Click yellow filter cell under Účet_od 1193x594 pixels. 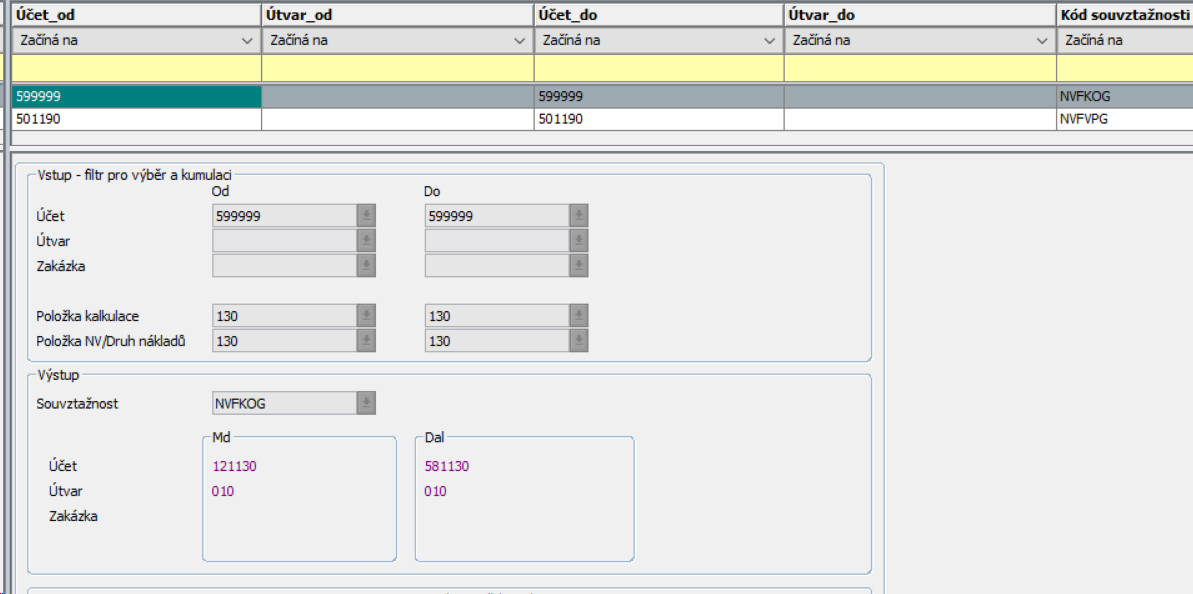[x=135, y=68]
